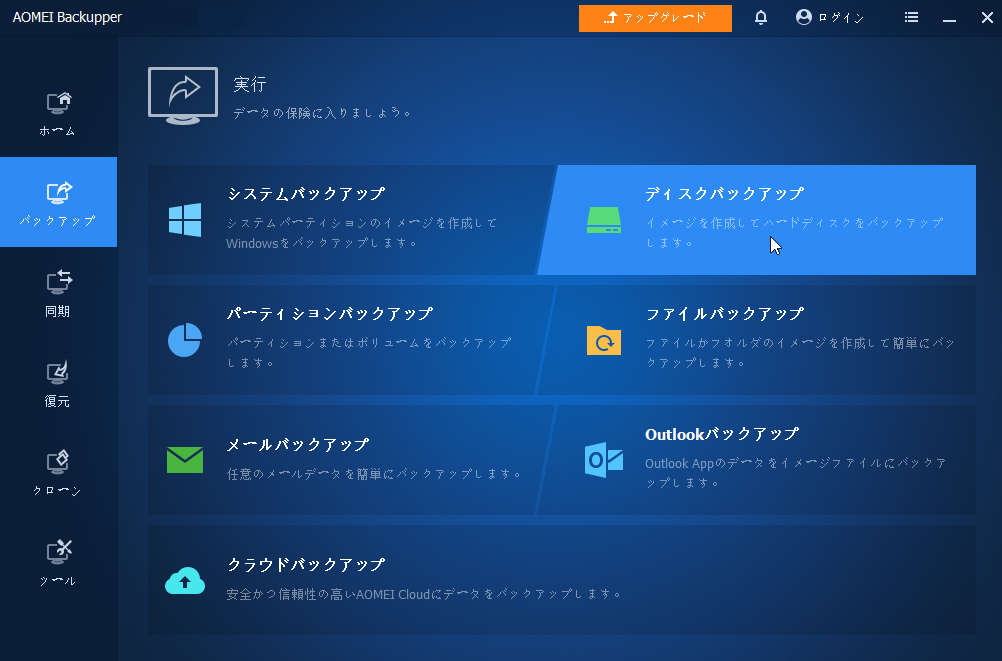Select the バックアップ sidebar icon

pos(59,192)
